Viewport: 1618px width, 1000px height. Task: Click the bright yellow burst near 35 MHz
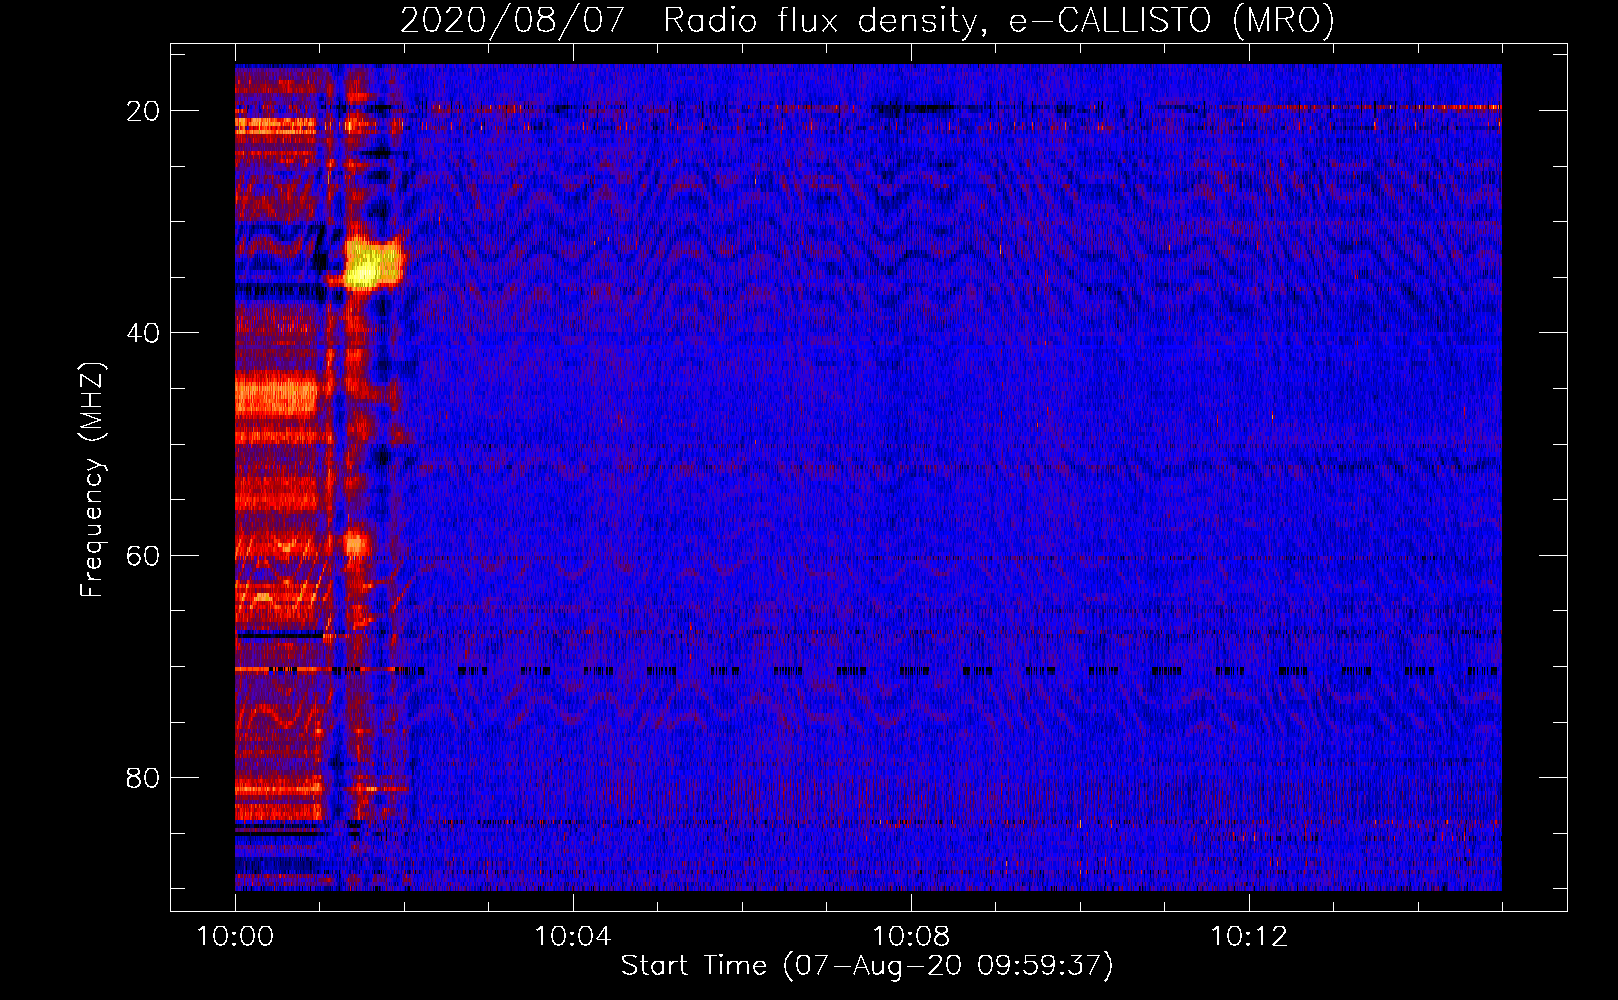pyautogui.click(x=372, y=264)
